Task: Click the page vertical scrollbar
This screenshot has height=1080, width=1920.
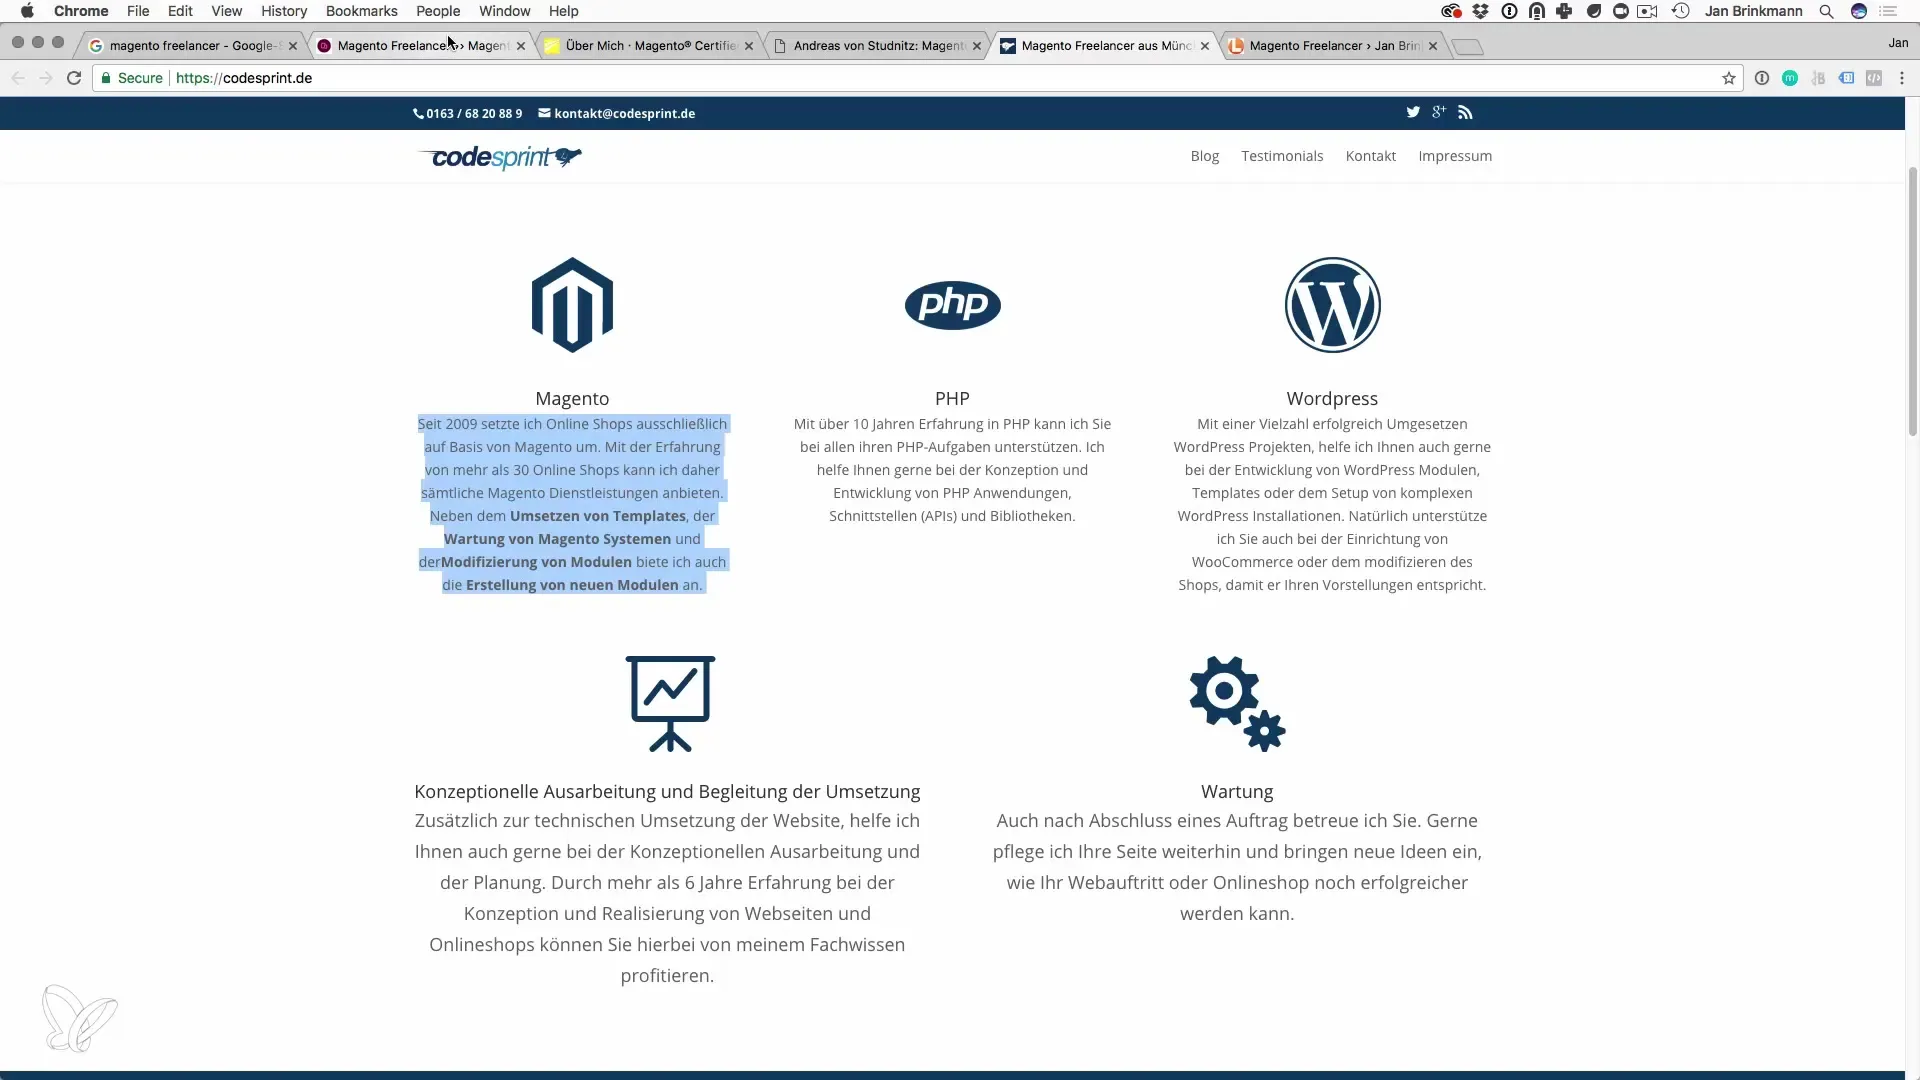Action: 1913,300
